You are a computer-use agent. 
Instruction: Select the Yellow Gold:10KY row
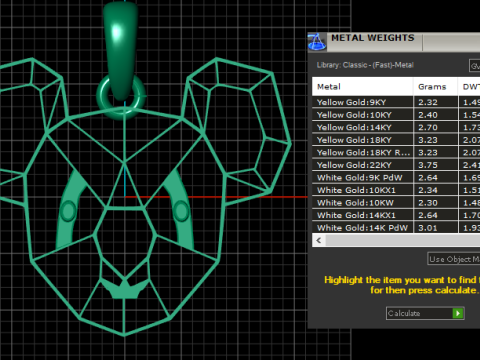click(396, 115)
